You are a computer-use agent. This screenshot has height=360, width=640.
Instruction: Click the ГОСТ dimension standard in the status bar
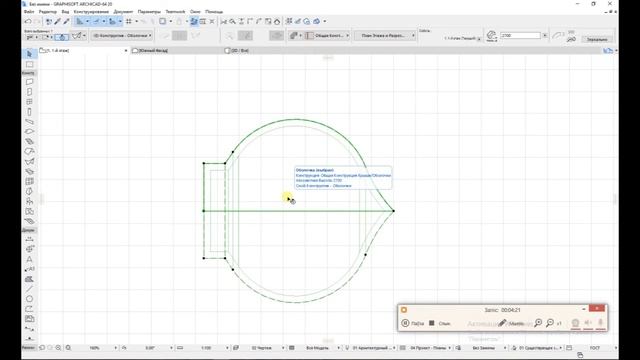[595, 348]
